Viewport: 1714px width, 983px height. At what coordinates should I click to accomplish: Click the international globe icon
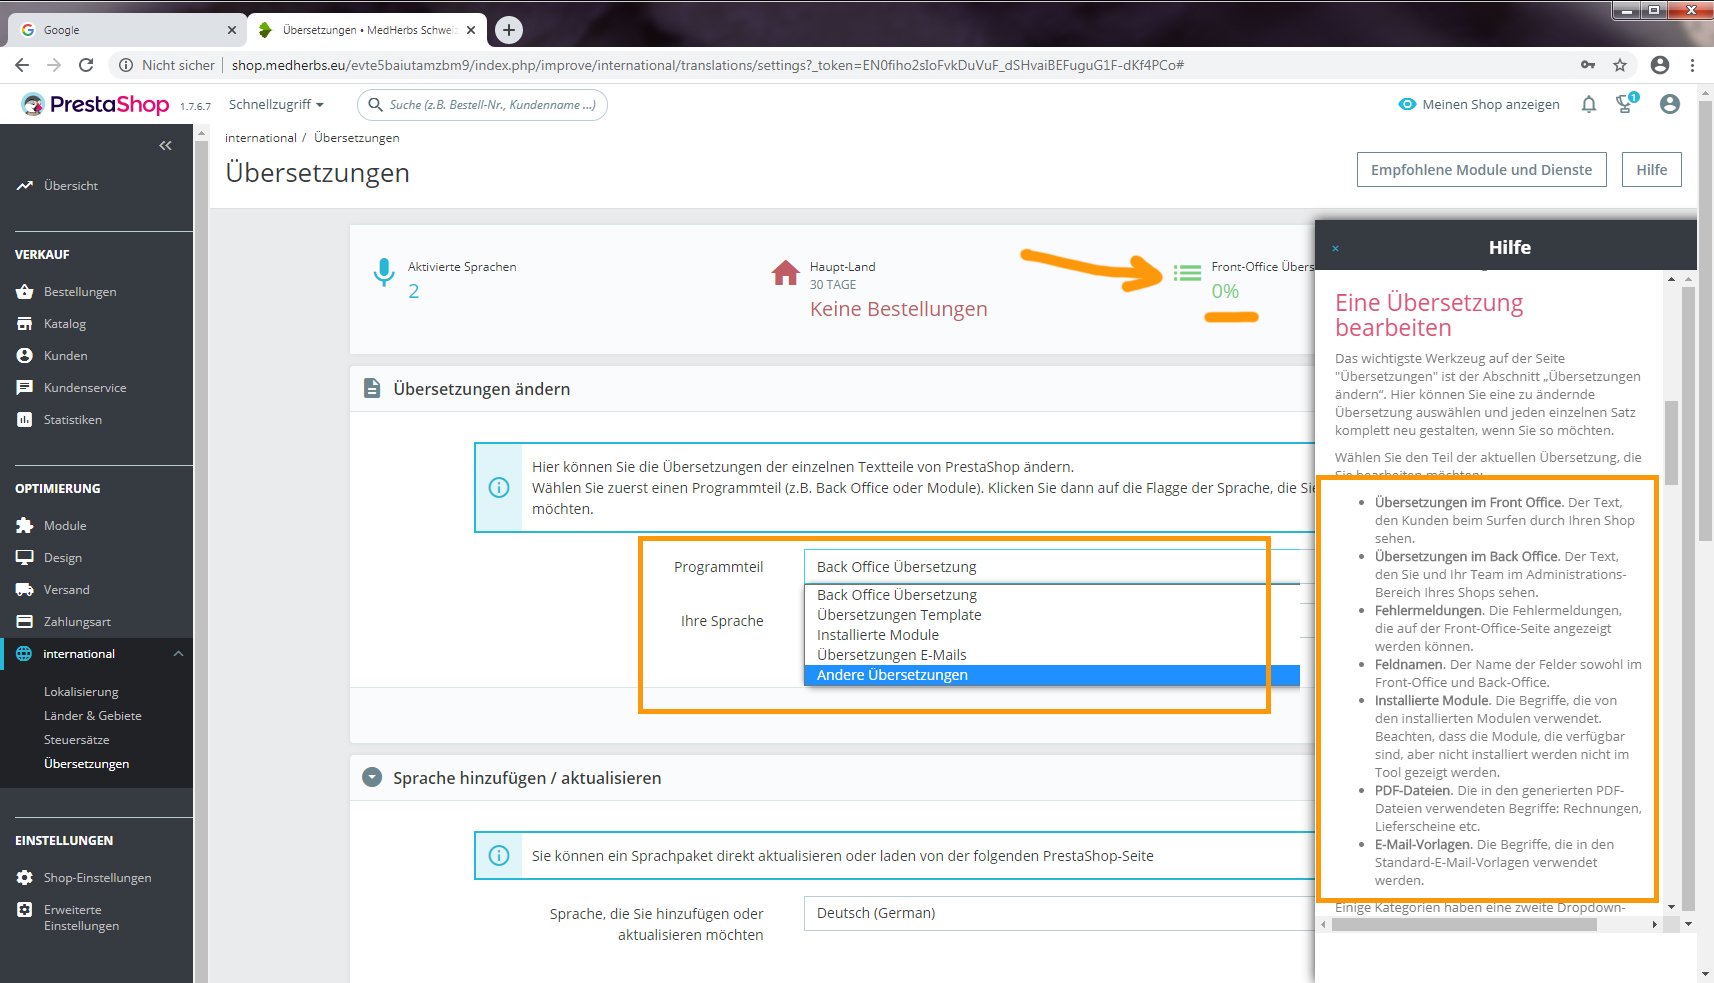[x=24, y=654]
